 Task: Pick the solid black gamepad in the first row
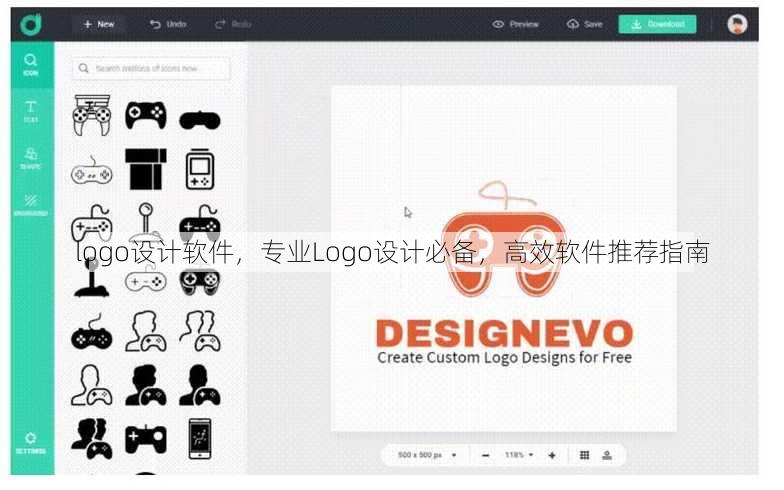146,115
